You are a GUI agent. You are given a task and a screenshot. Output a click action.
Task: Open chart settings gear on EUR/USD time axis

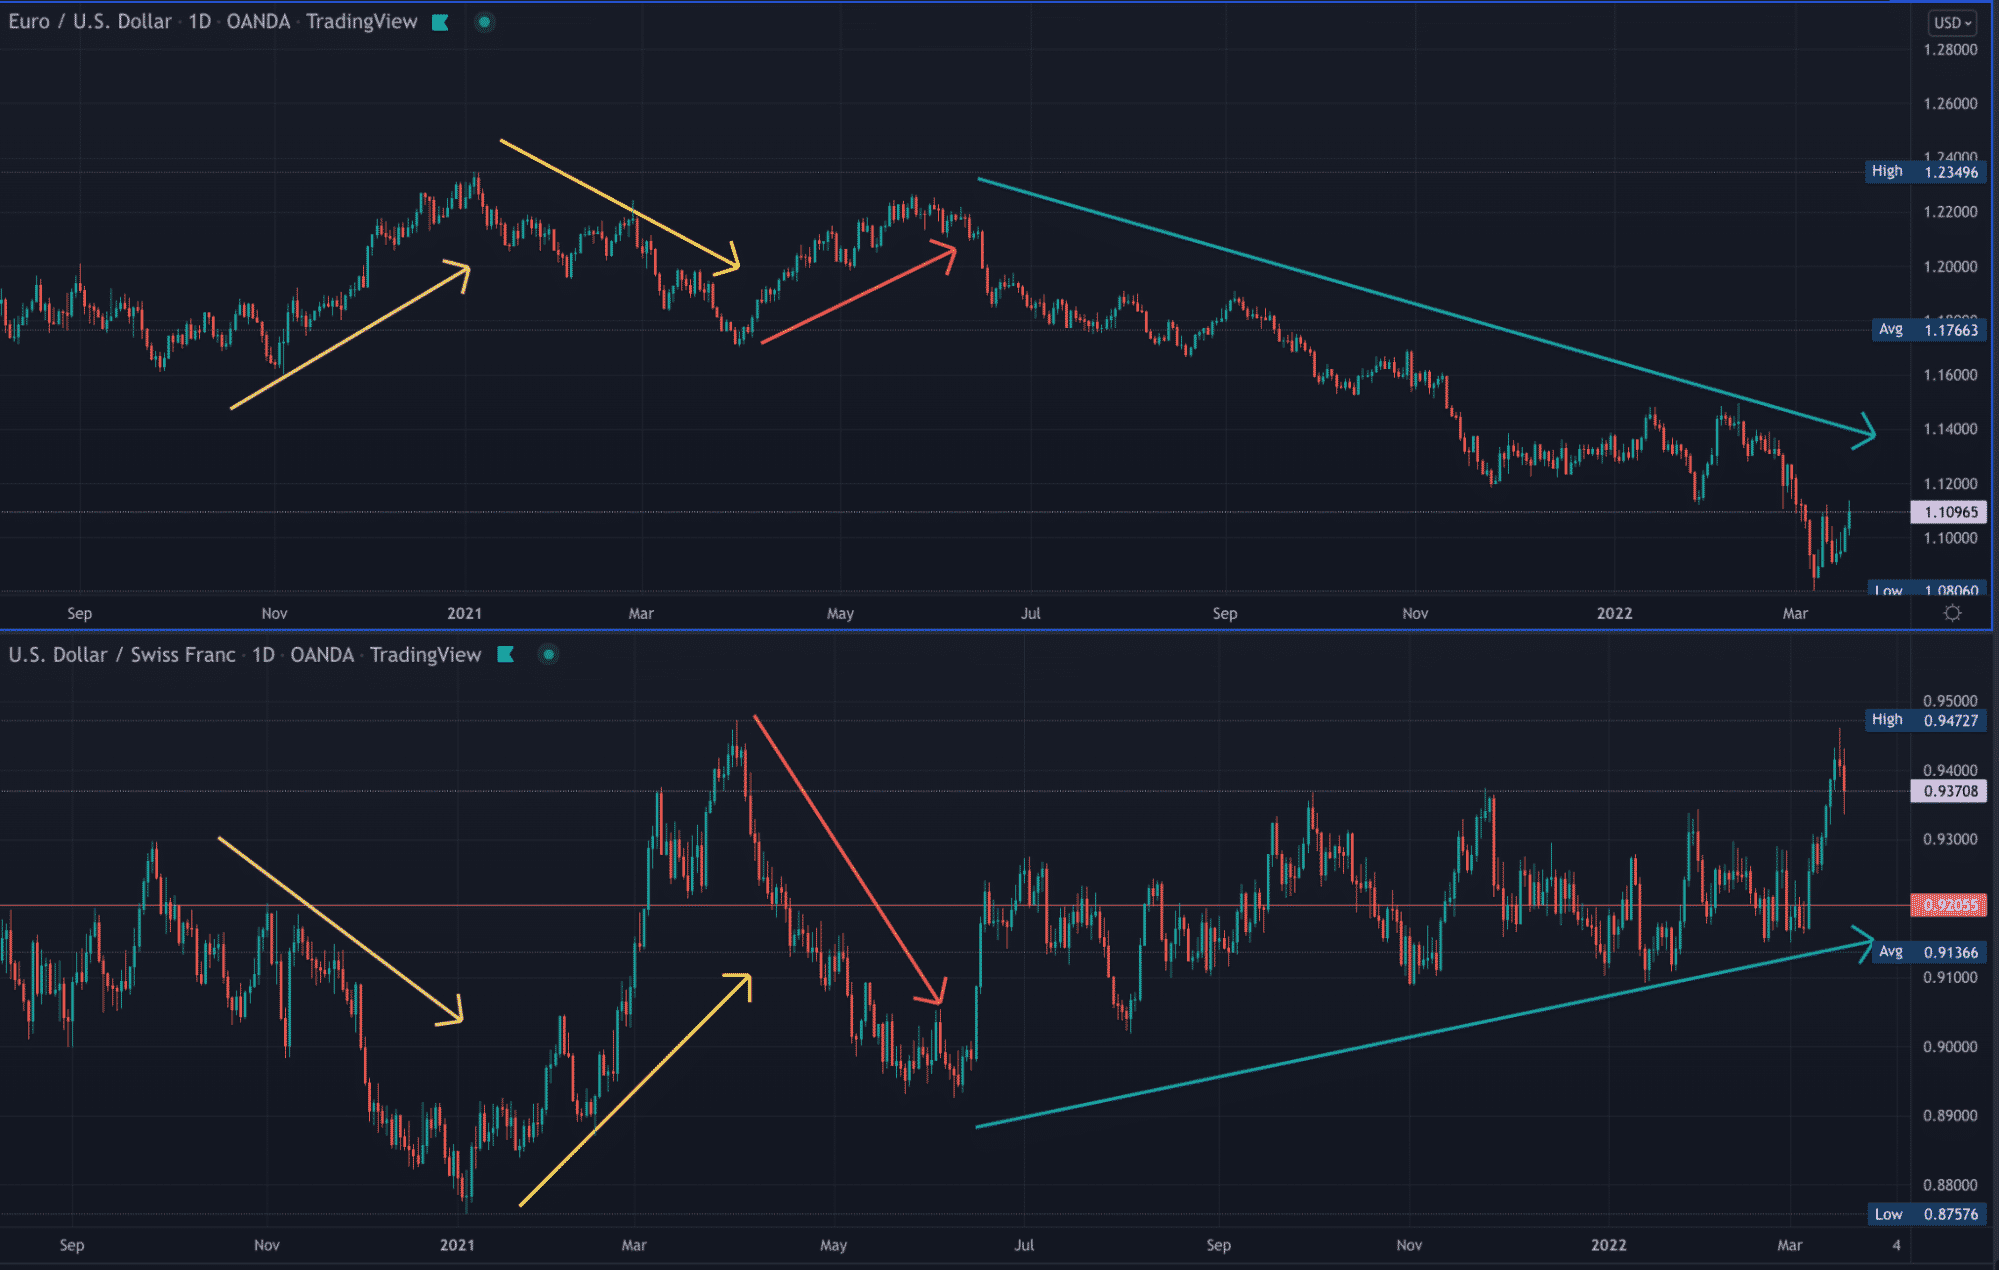click(1952, 613)
